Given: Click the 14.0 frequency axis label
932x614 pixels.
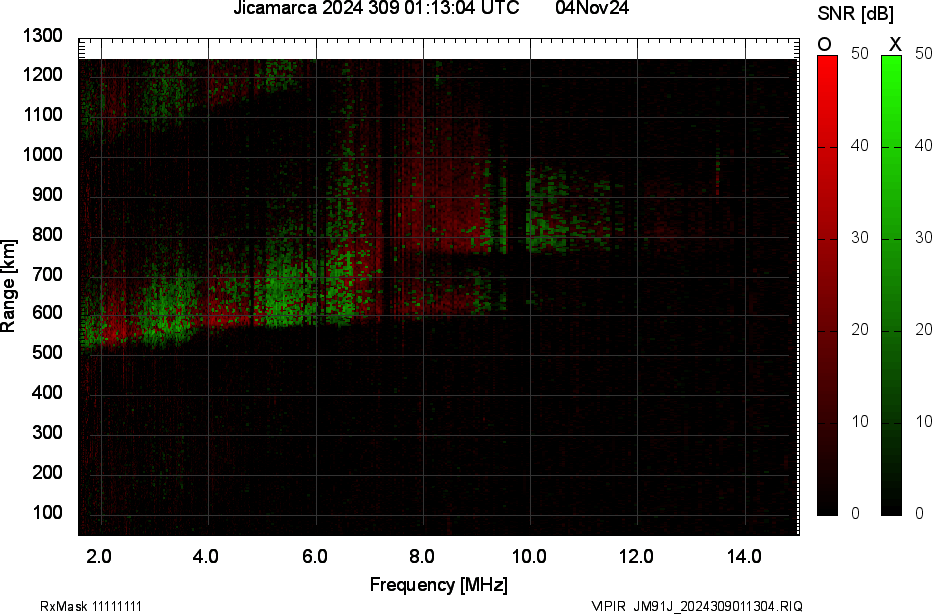Looking at the screenshot, I should (745, 556).
